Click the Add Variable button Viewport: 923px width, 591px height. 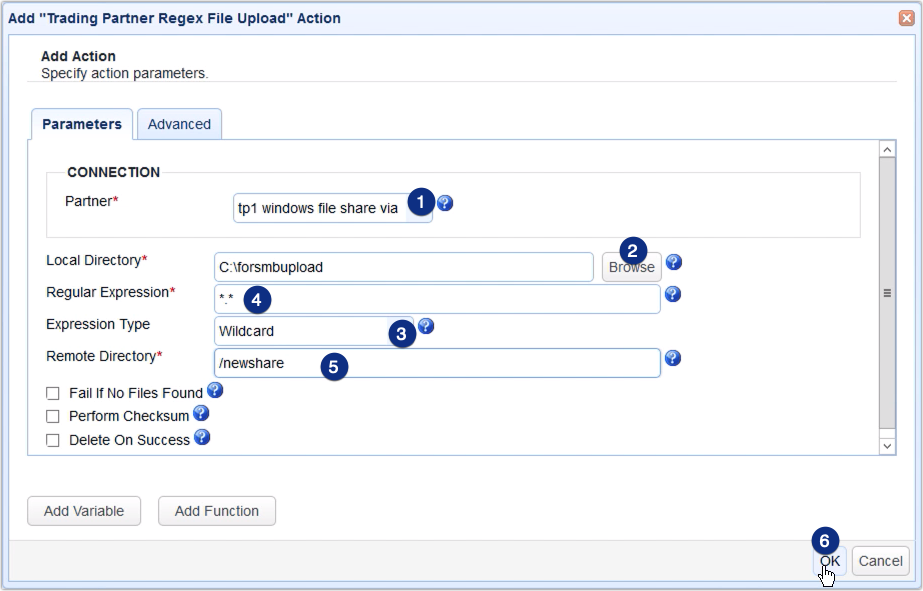click(84, 511)
